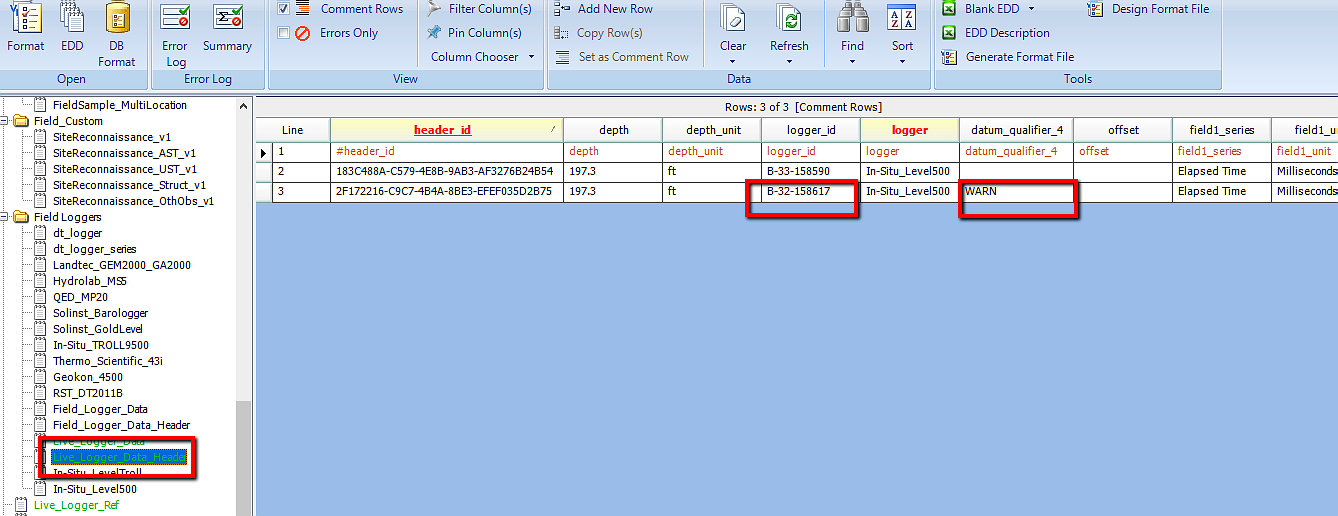Click Add New Row
1338x516 pixels.
point(604,9)
